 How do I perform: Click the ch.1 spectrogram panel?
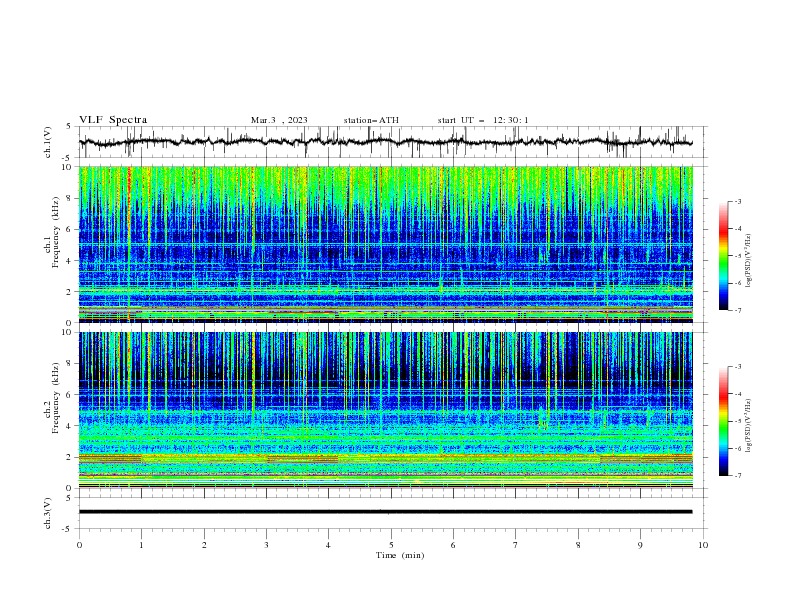(386, 244)
